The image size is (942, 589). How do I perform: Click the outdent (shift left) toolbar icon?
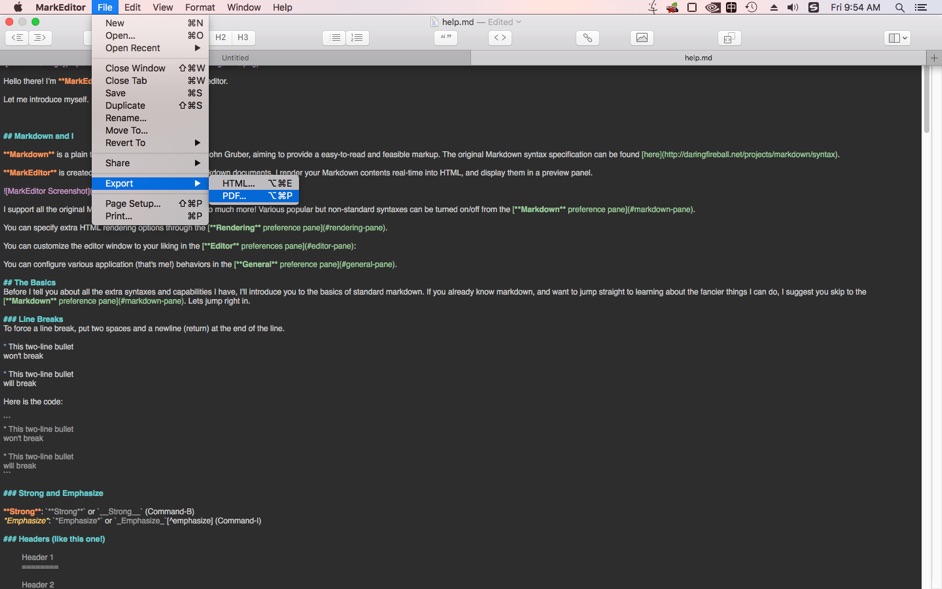point(17,38)
